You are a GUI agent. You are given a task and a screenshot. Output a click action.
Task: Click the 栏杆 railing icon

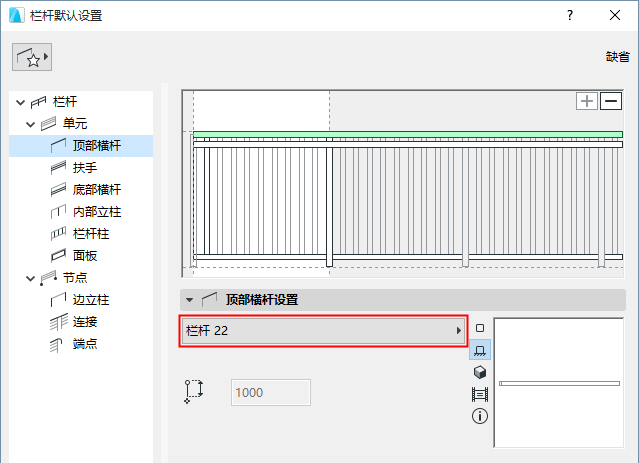[39, 102]
